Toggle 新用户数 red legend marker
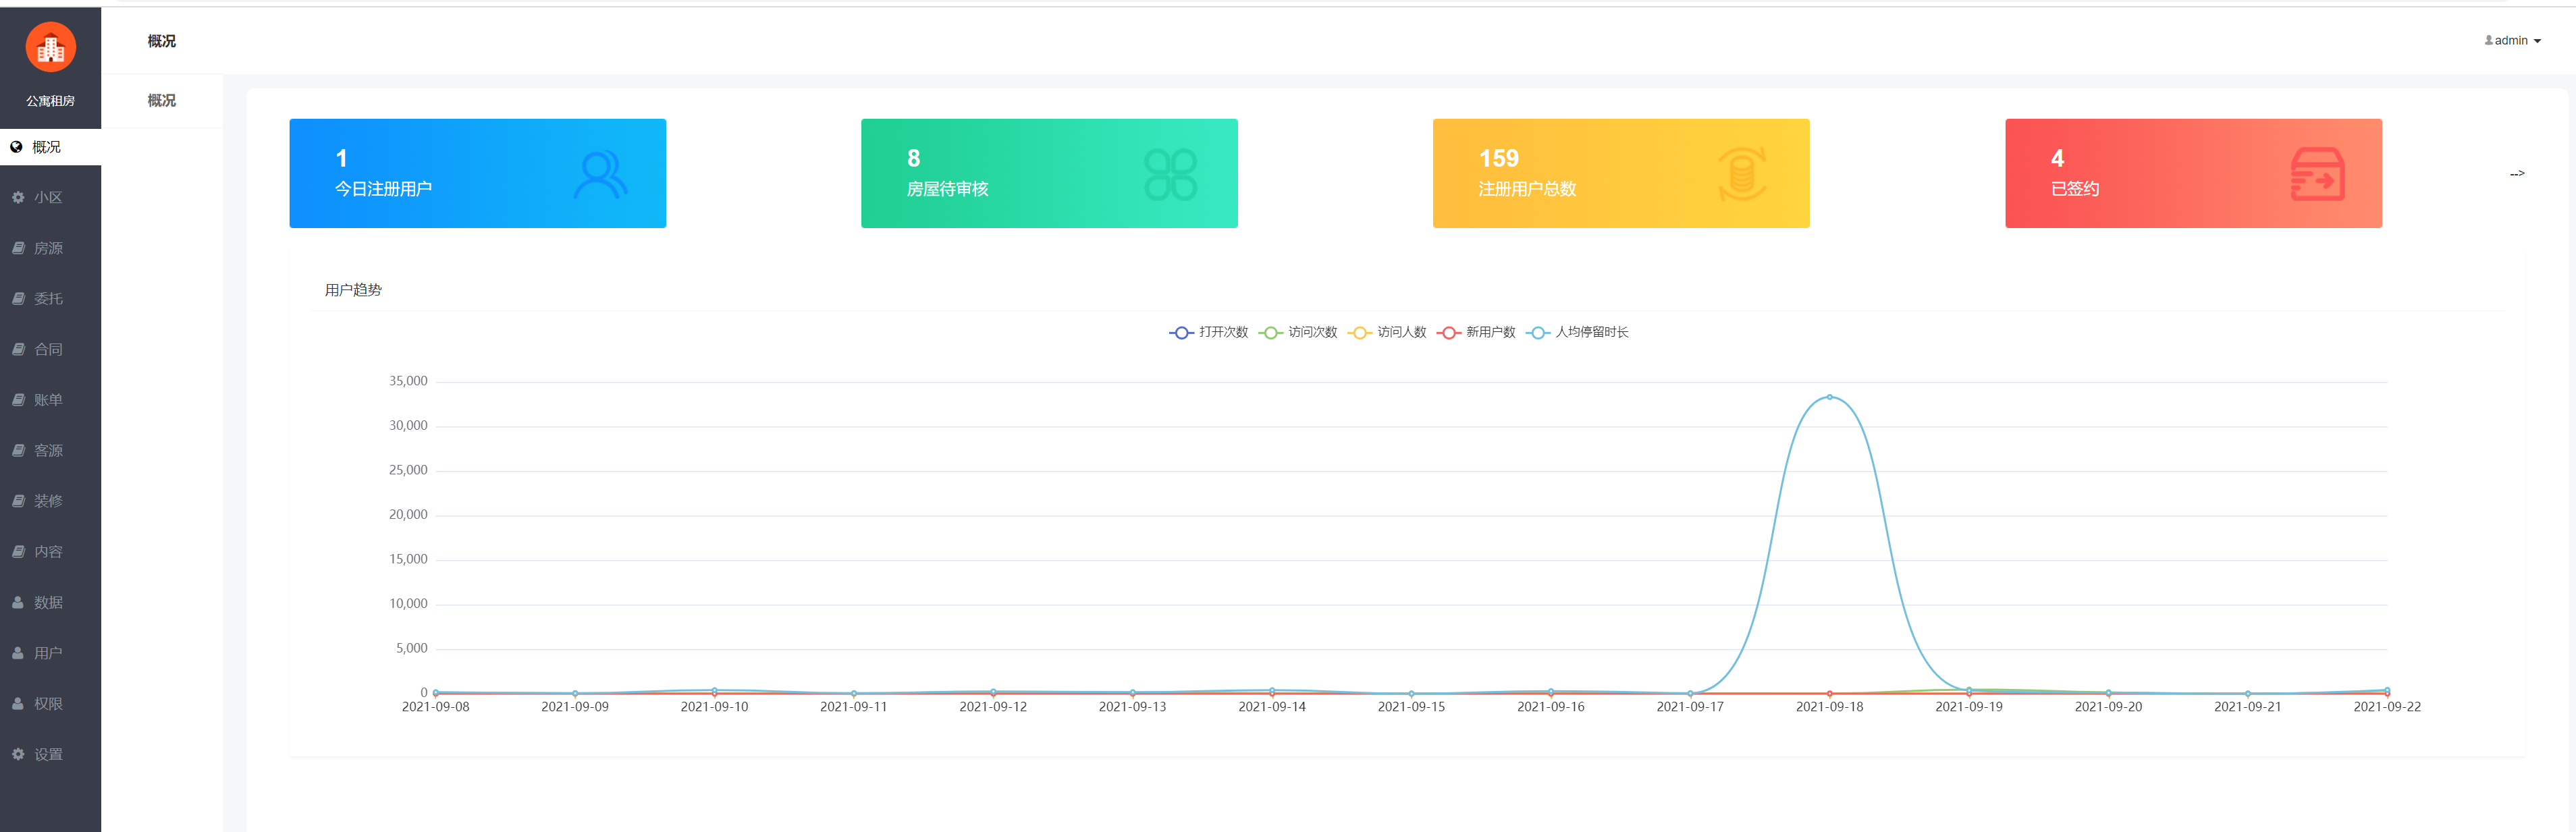2576x832 pixels. pyautogui.click(x=1447, y=332)
